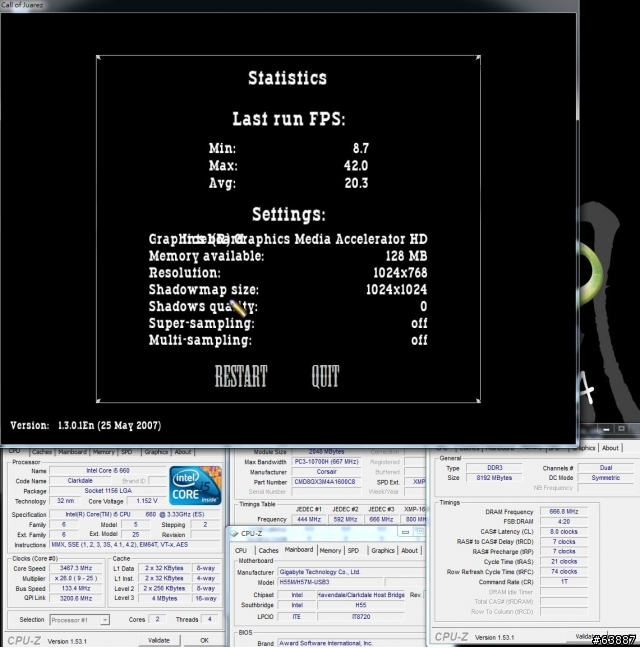This screenshot has height=648, width=640.
Task: Click motherboard Manufacturer 'Gigabyte Technology Co., Ltd.'
Action: (x=351, y=572)
